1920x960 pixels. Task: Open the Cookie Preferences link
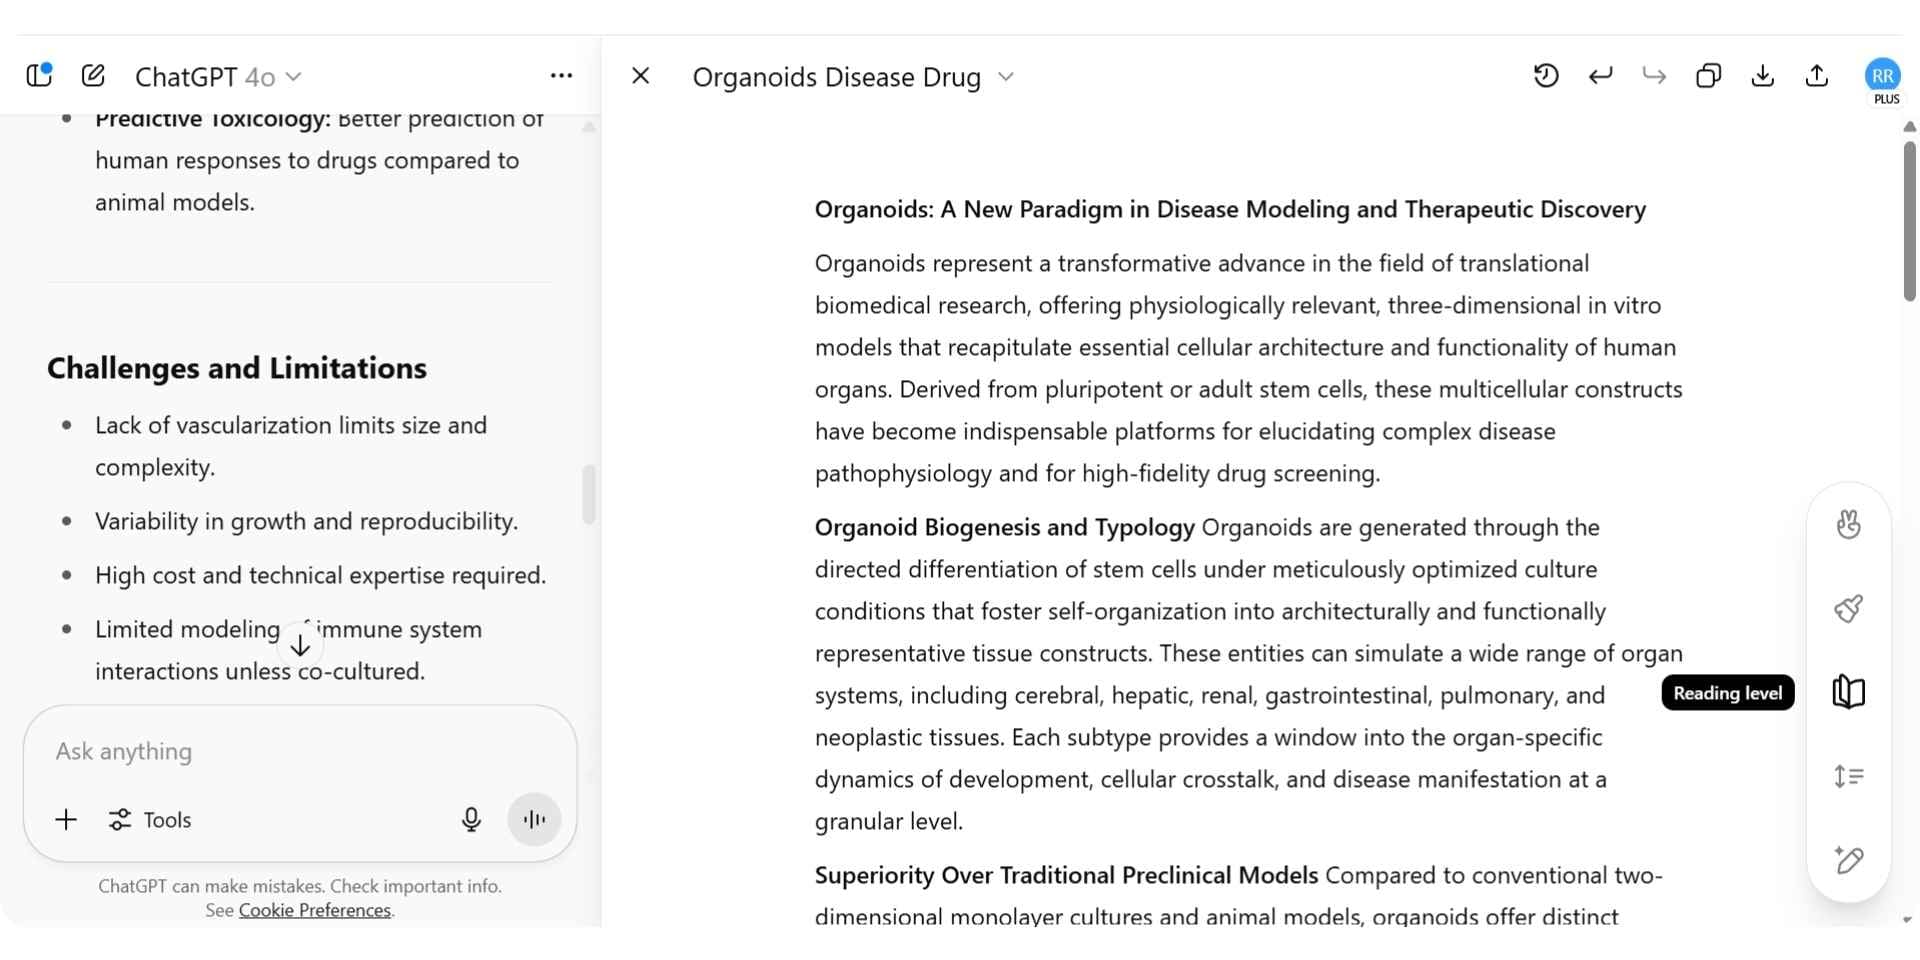pyautogui.click(x=314, y=910)
